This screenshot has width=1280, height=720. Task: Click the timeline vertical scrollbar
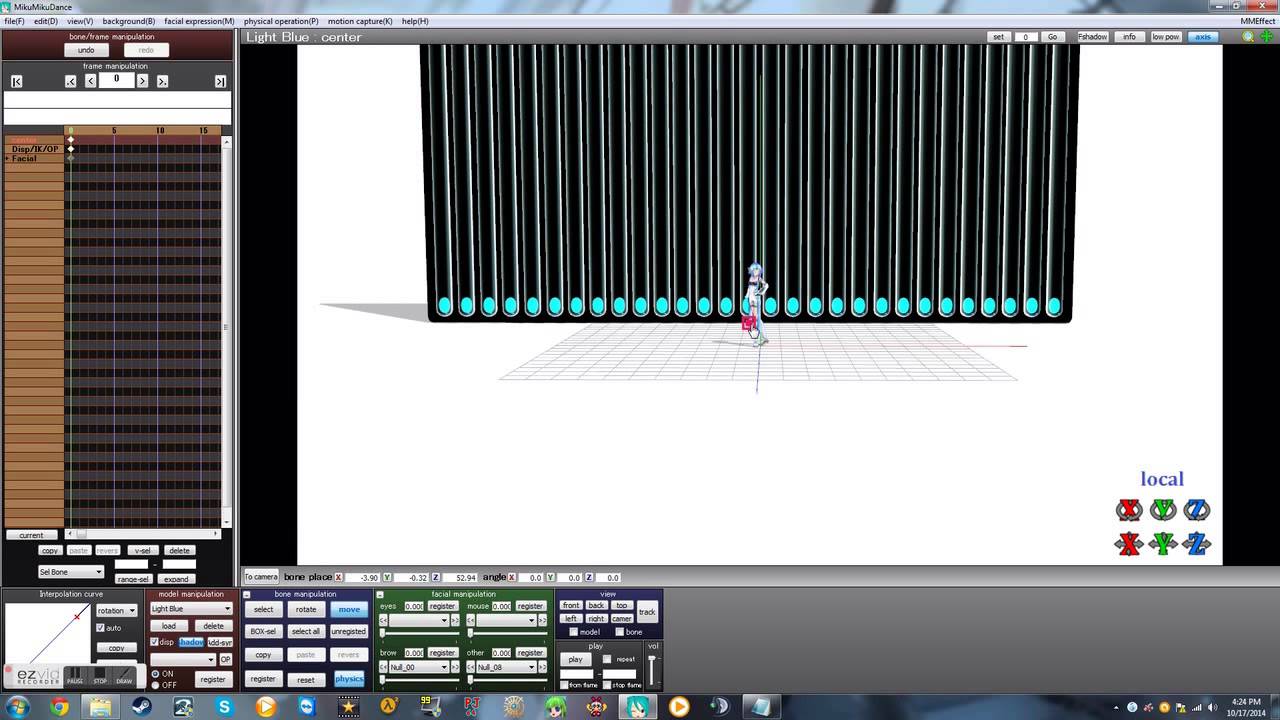227,331
